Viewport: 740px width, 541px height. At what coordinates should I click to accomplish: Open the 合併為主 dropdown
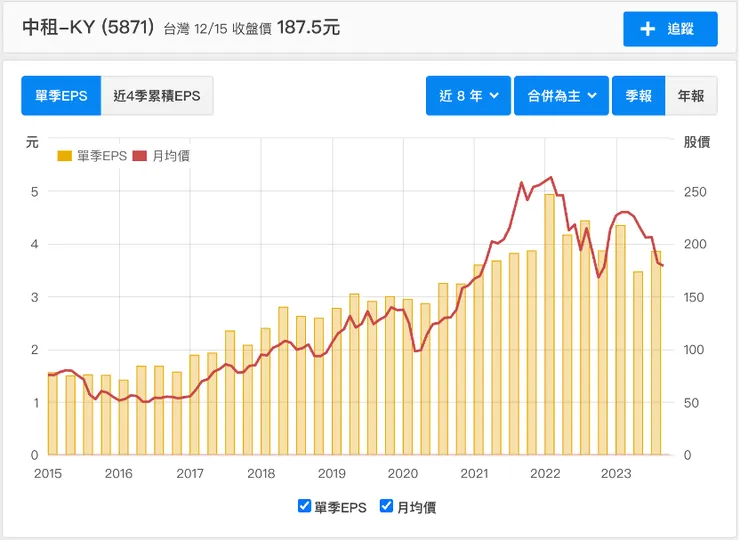point(561,96)
